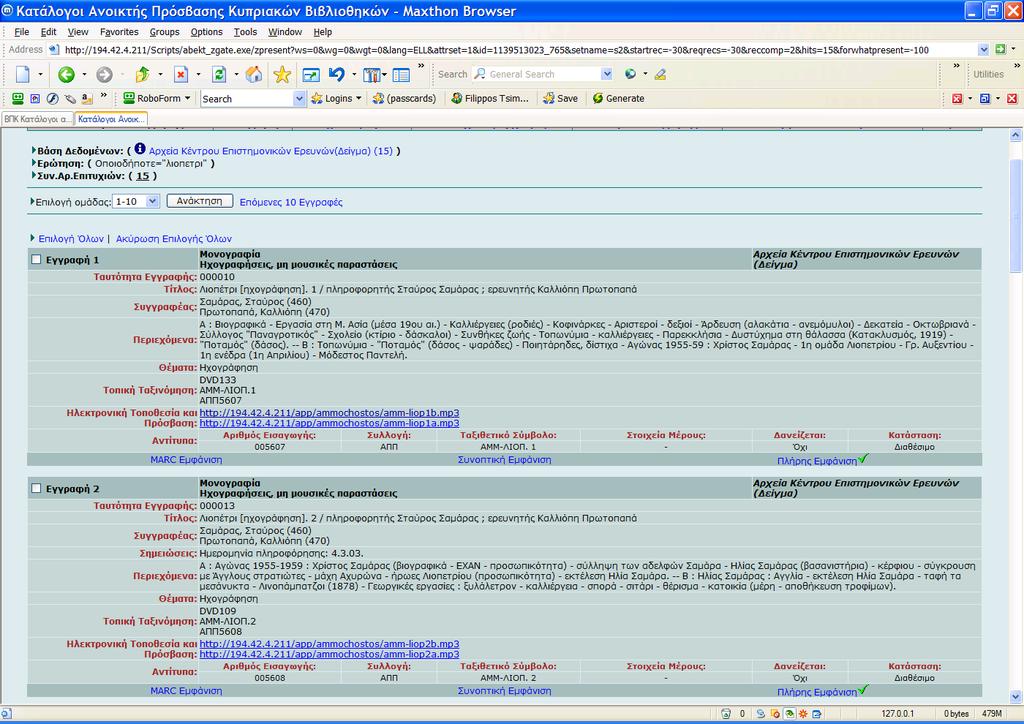Open the amm-liop1b.mp3 link

point(329,413)
